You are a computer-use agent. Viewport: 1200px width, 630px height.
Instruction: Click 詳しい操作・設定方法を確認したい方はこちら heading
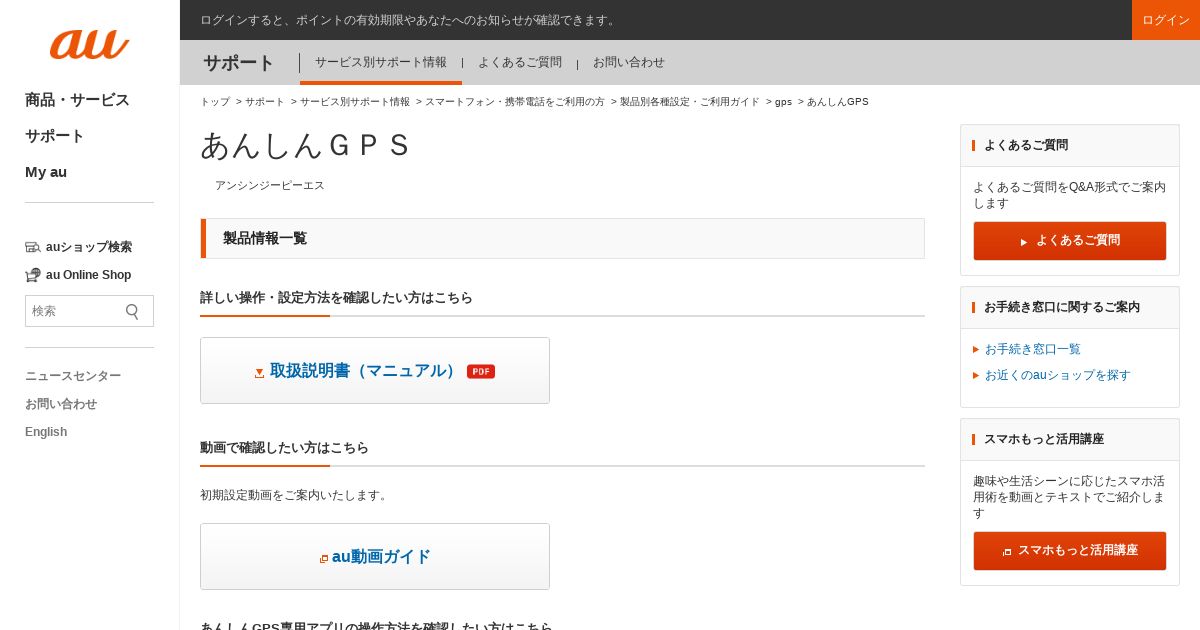[336, 297]
